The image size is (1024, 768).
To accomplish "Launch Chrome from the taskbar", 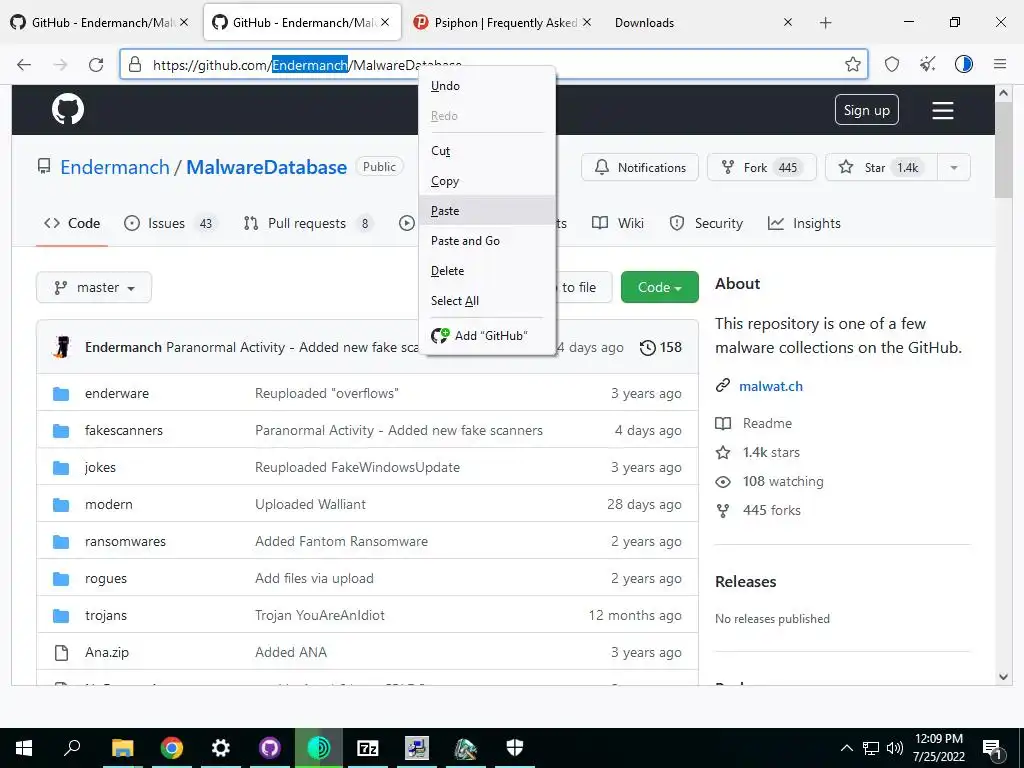I will tap(172, 748).
